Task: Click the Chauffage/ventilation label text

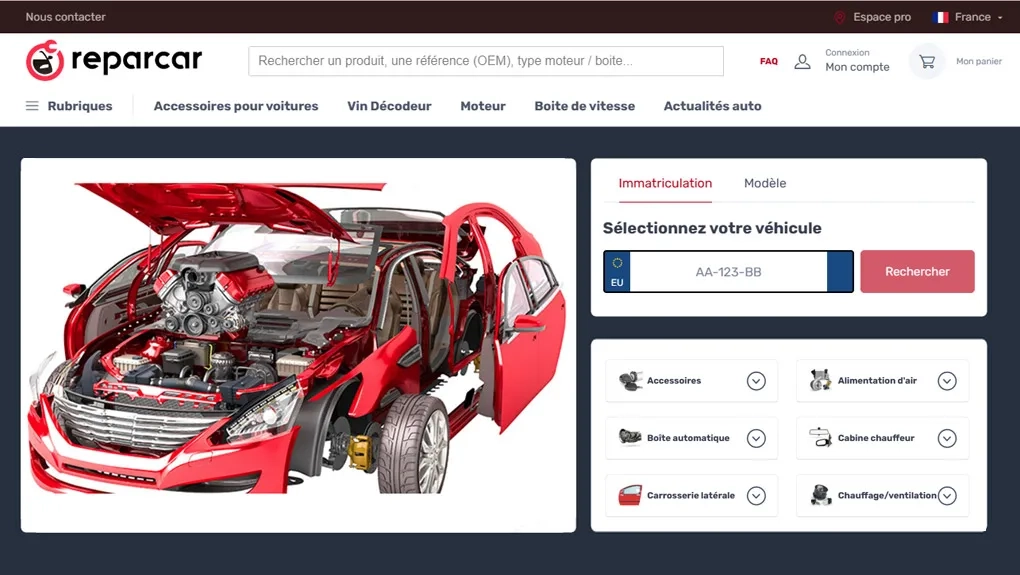Action: (x=887, y=495)
